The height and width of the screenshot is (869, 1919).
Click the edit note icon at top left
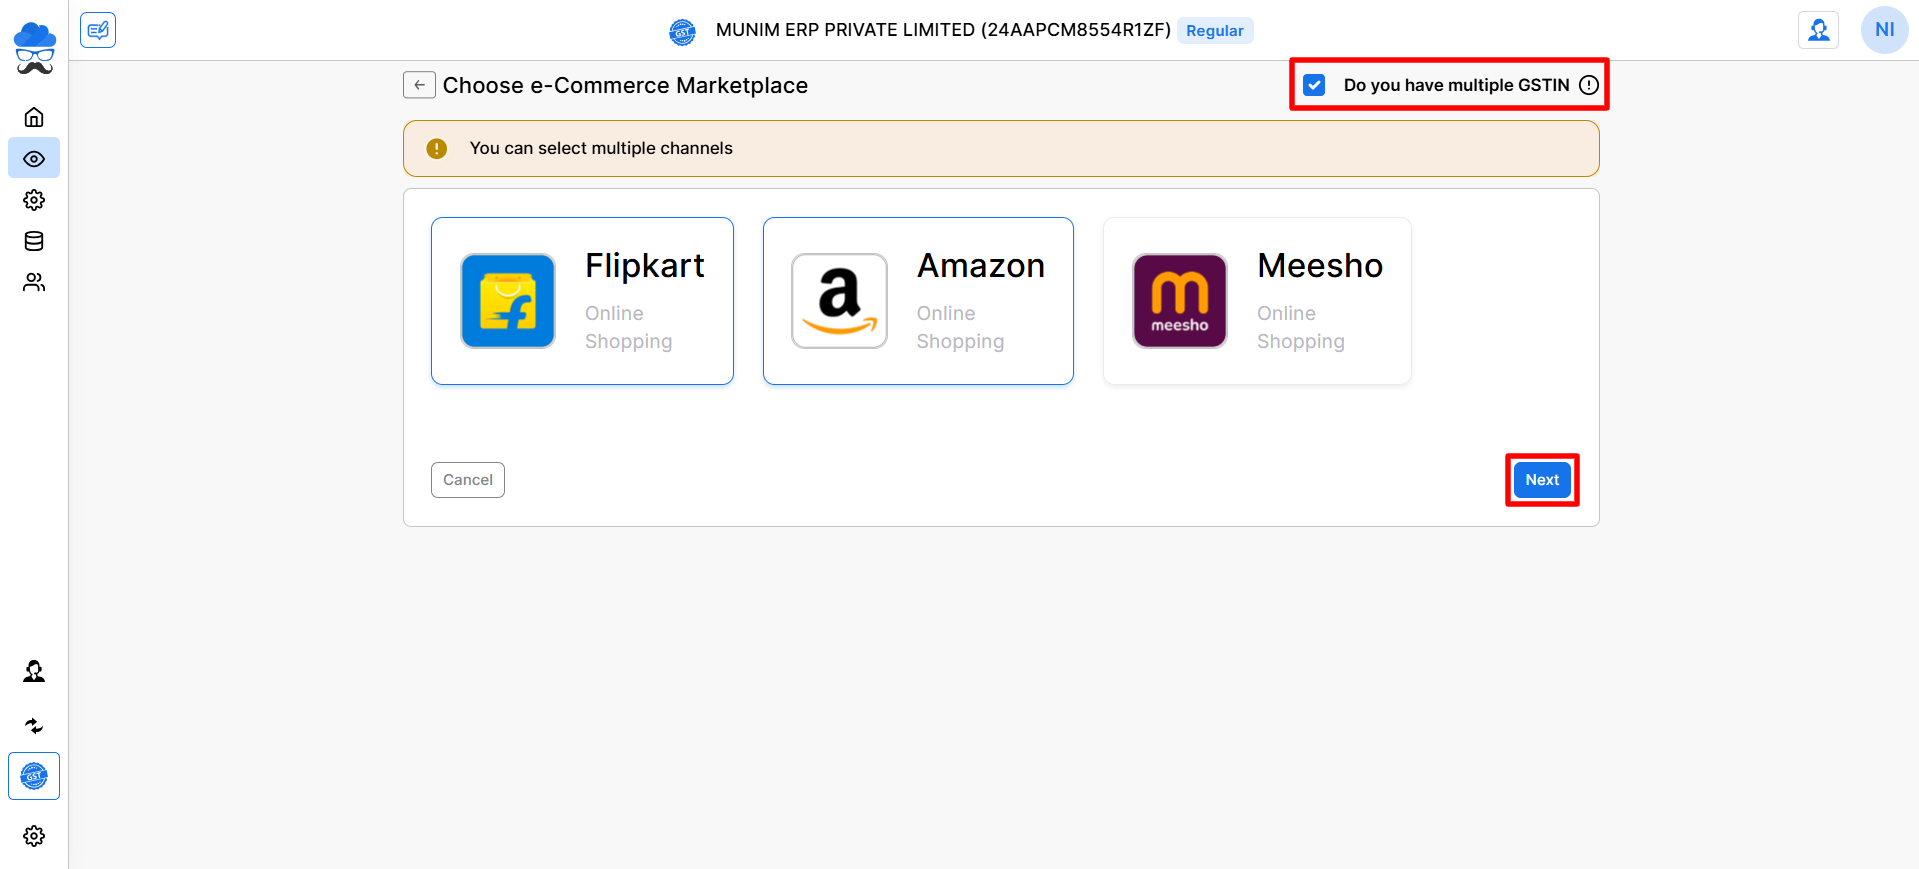(x=98, y=30)
